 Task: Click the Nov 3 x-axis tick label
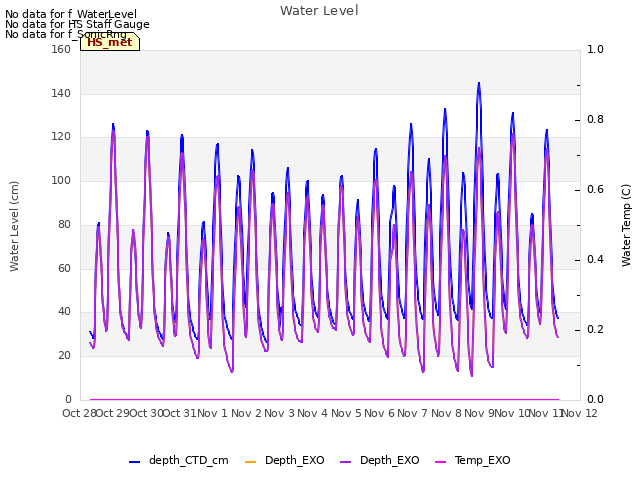point(279,413)
